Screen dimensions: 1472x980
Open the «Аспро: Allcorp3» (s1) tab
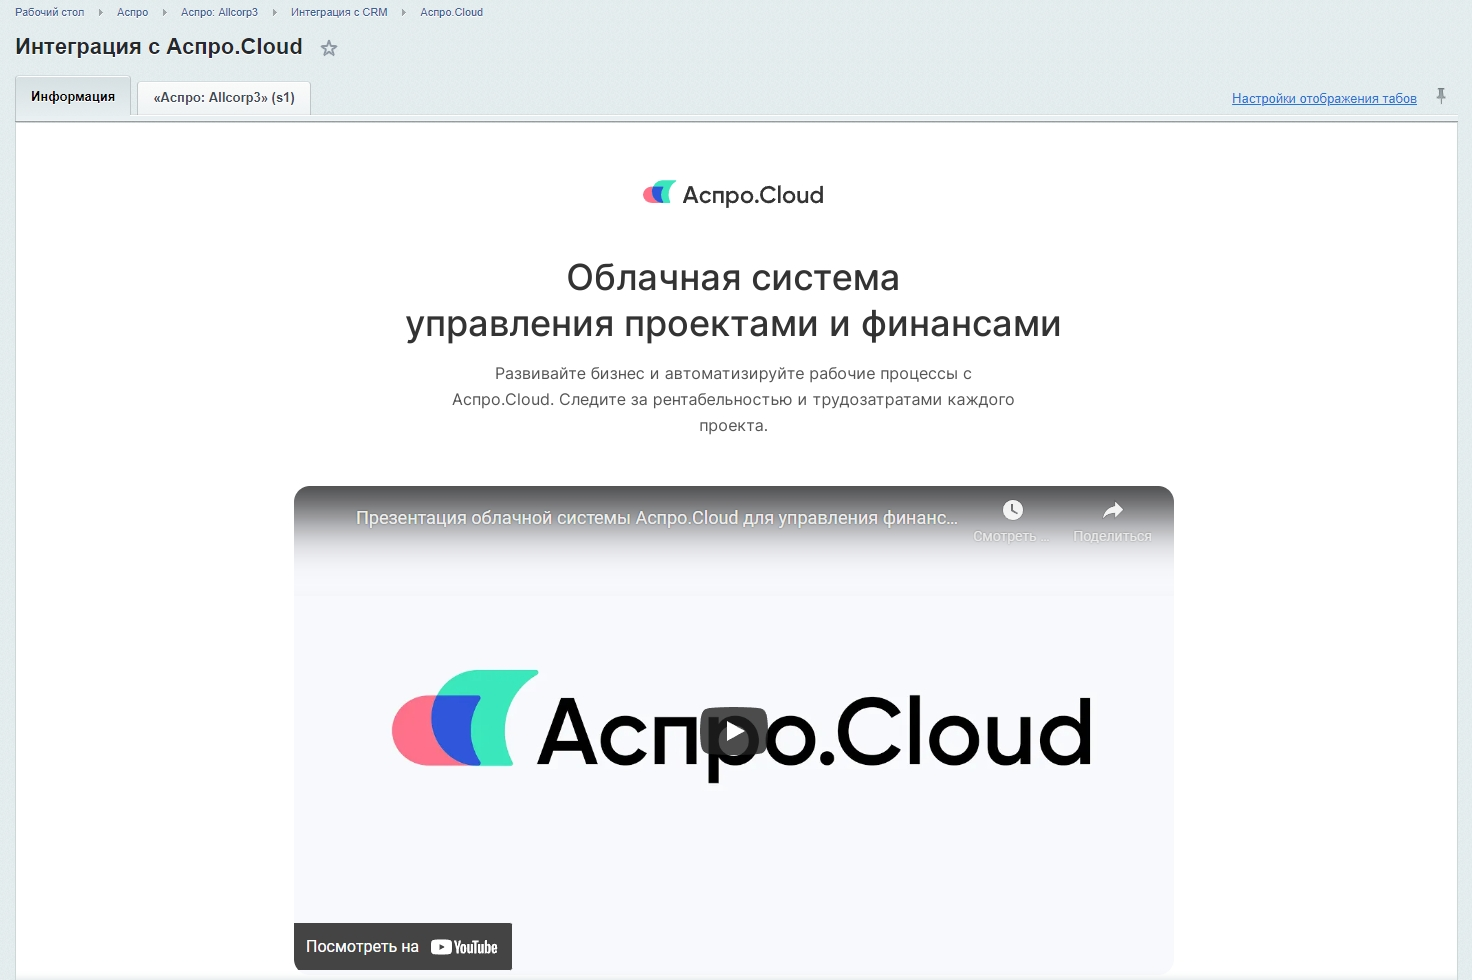tap(224, 98)
